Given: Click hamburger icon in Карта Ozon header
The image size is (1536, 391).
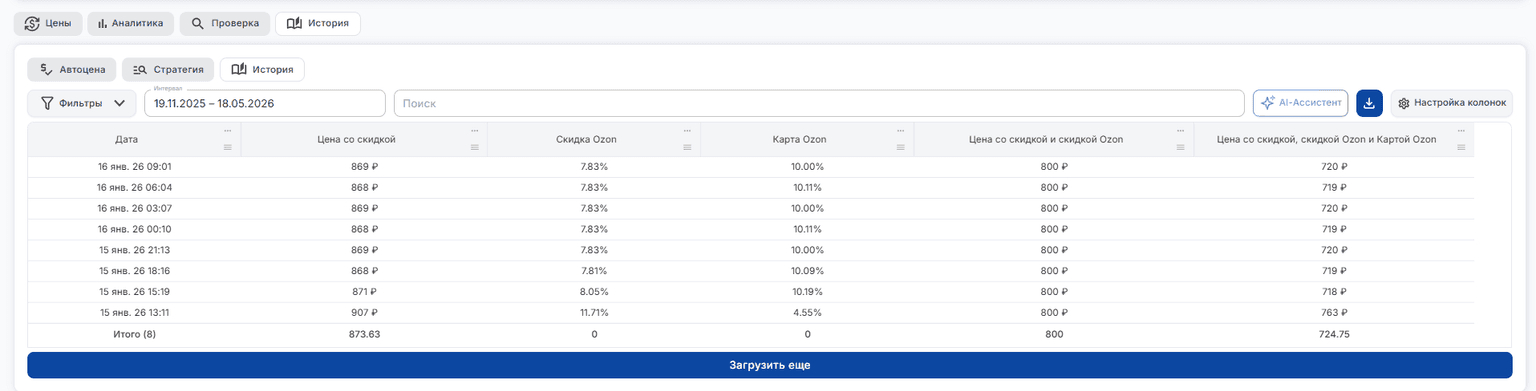Looking at the screenshot, I should tap(901, 148).
